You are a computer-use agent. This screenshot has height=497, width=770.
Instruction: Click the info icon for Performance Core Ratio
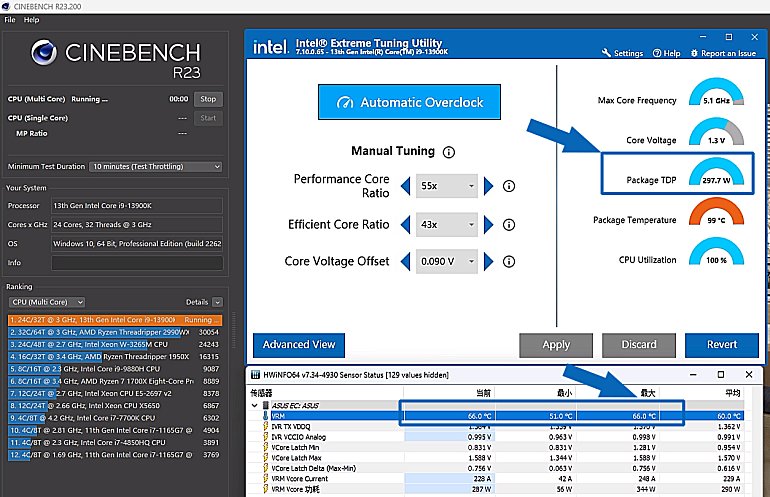(x=509, y=186)
